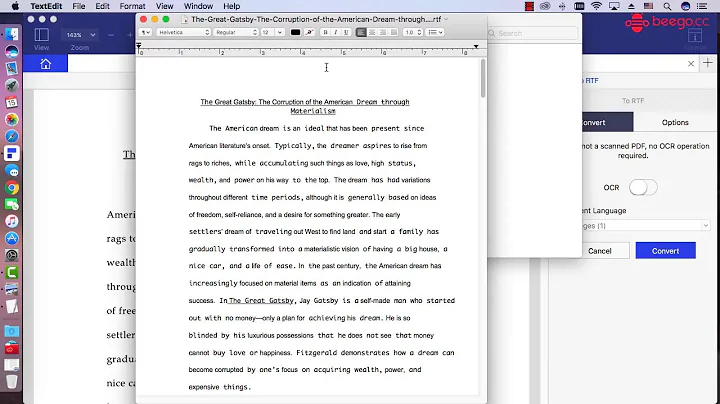The image size is (720, 404).
Task: Click the Cancel button in convert panel
Action: click(x=600, y=251)
